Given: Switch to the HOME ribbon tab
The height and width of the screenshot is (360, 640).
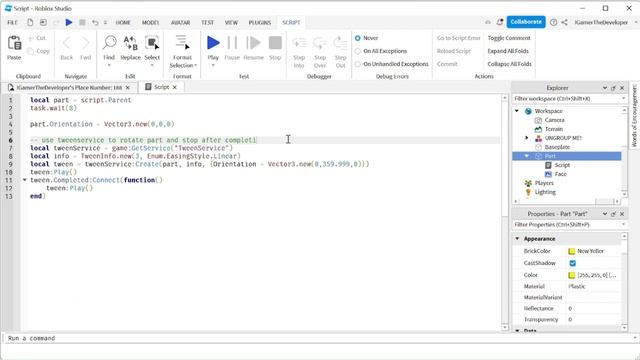Looking at the screenshot, I should pos(123,22).
